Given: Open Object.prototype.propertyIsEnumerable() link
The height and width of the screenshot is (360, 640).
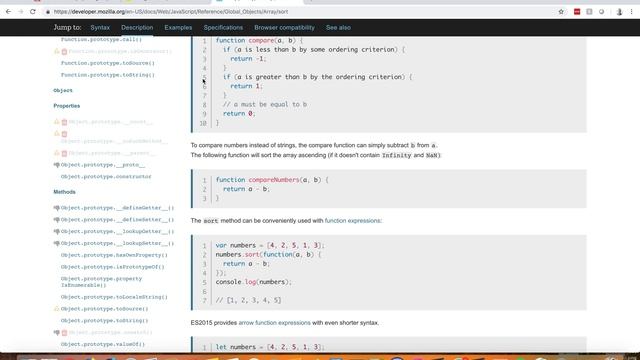Looking at the screenshot, I should click(x=102, y=282).
